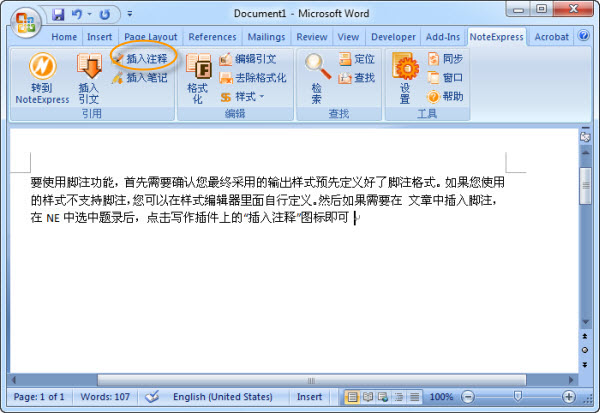Select Full Screen Reading view

click(368, 397)
